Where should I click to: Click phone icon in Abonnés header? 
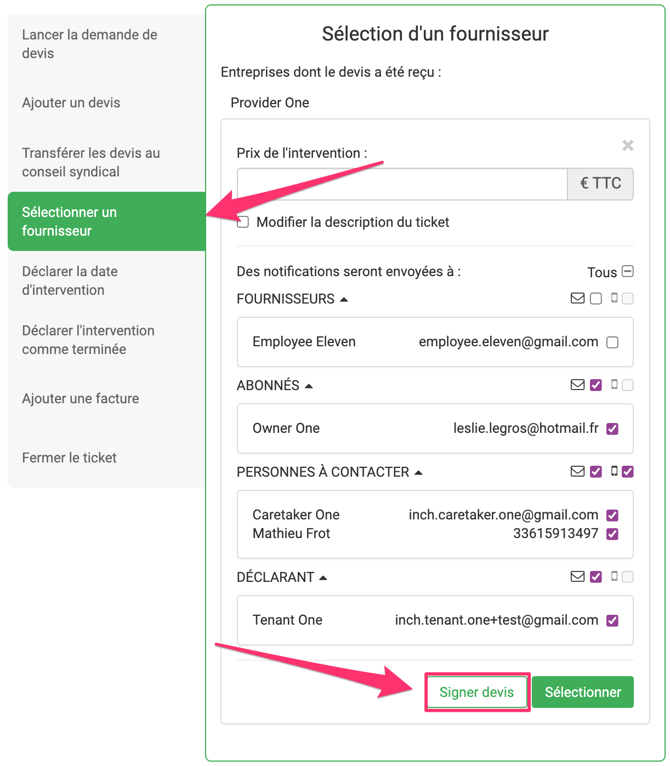[x=614, y=385]
